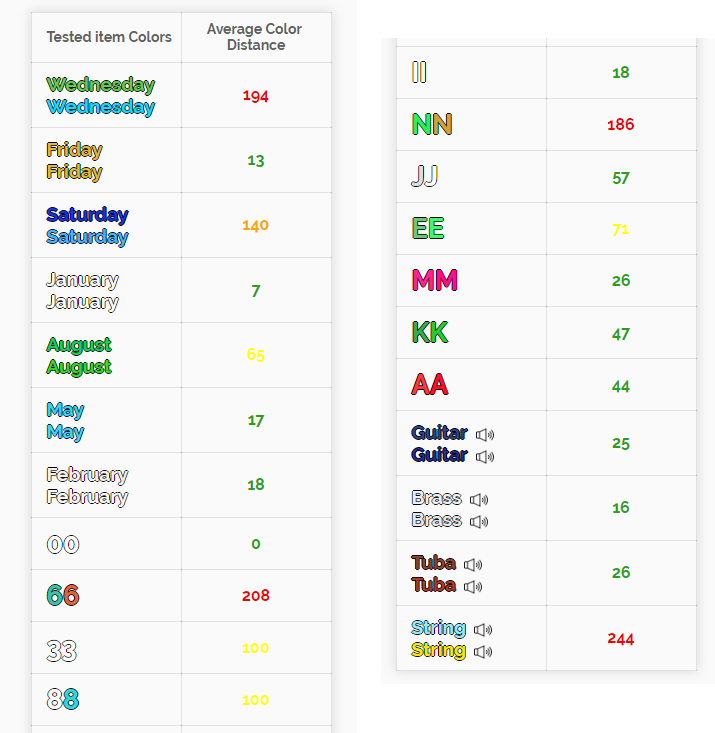
Task: Click the NN letter pair
Action: (432, 124)
